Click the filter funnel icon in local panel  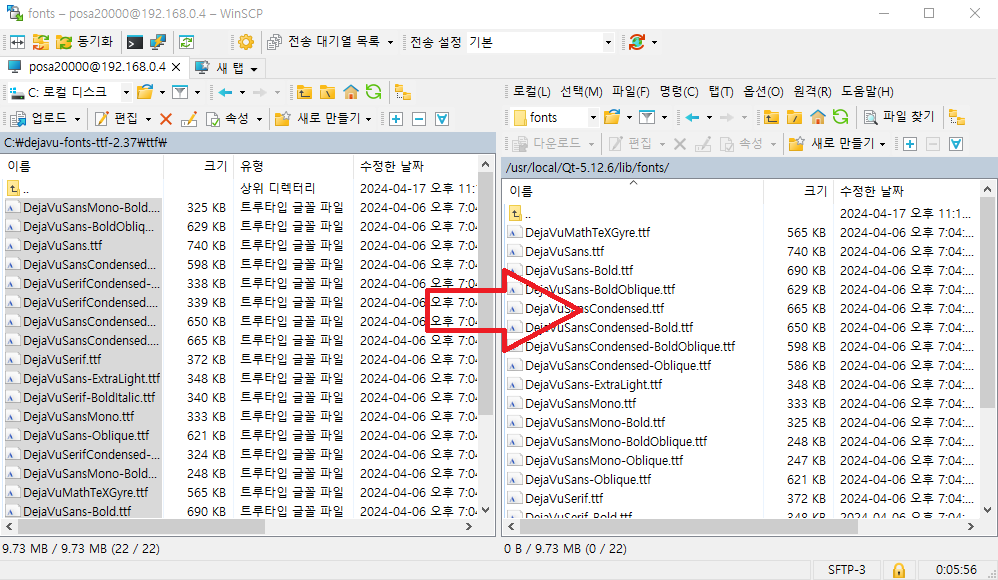(180, 92)
